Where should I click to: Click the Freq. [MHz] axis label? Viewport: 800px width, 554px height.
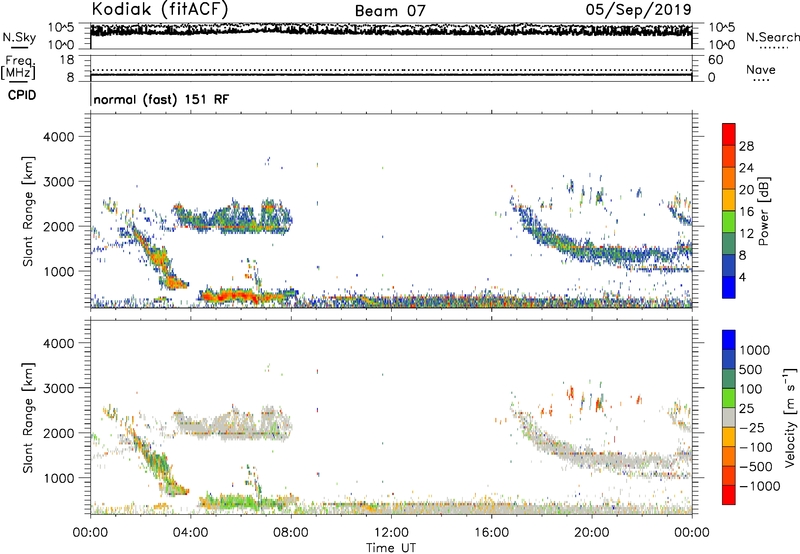pyautogui.click(x=19, y=67)
